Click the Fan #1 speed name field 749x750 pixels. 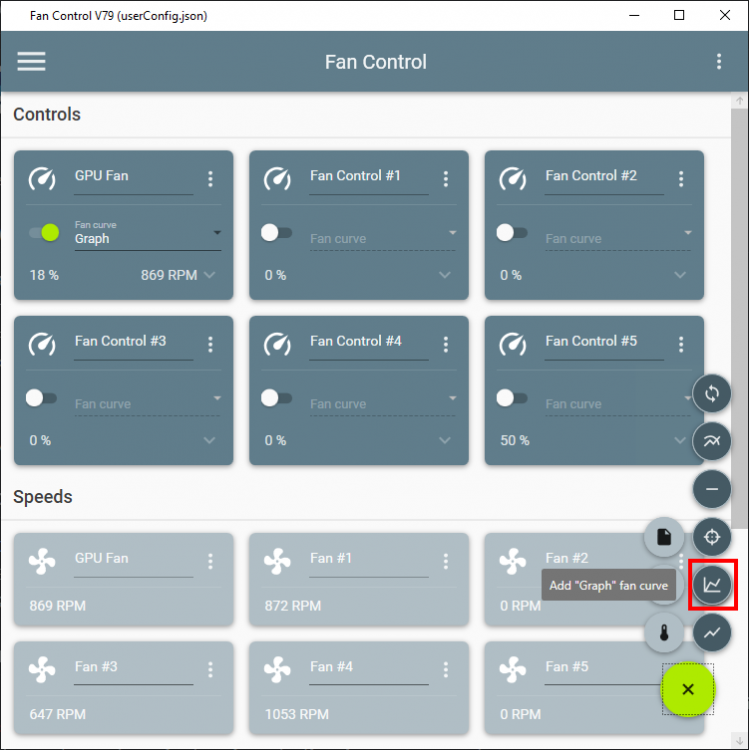tap(368, 559)
